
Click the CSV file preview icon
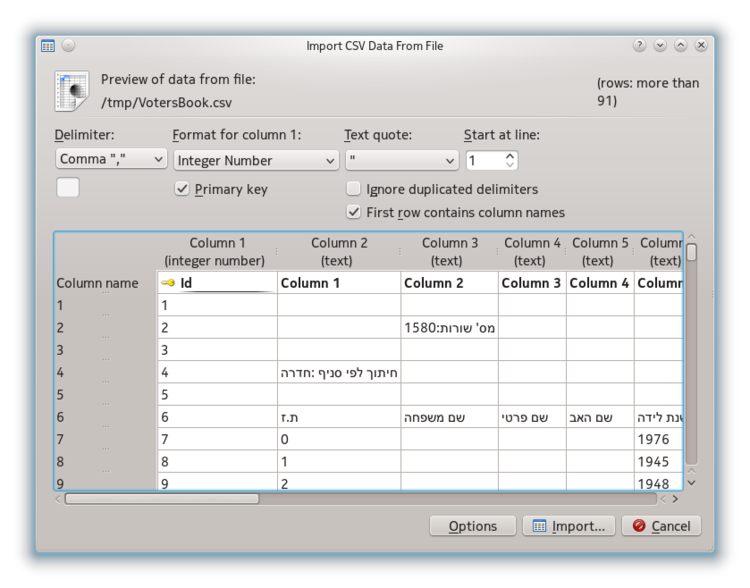(x=72, y=91)
